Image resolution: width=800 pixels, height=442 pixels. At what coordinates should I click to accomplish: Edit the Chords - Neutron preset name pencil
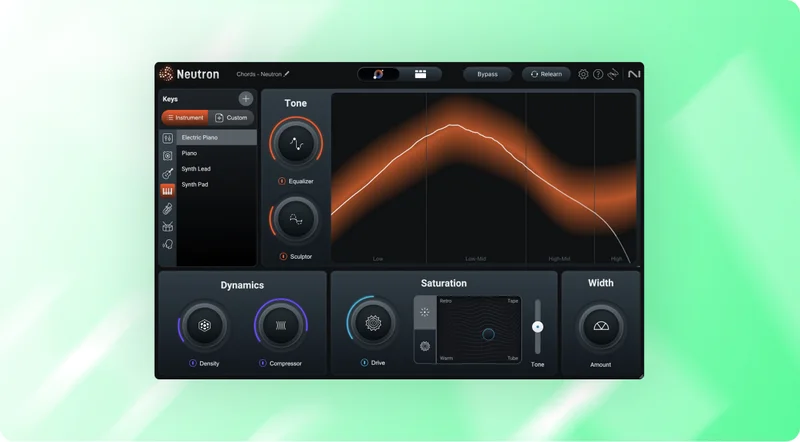point(287,74)
